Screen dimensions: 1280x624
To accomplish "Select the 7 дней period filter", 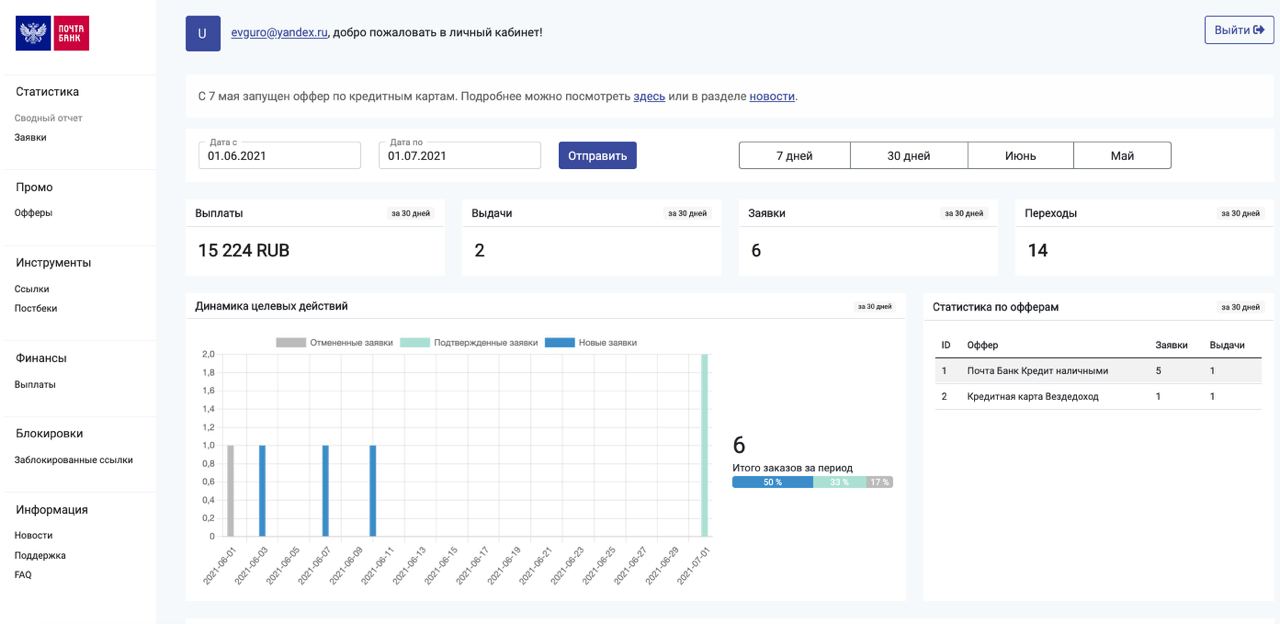I will point(794,156).
